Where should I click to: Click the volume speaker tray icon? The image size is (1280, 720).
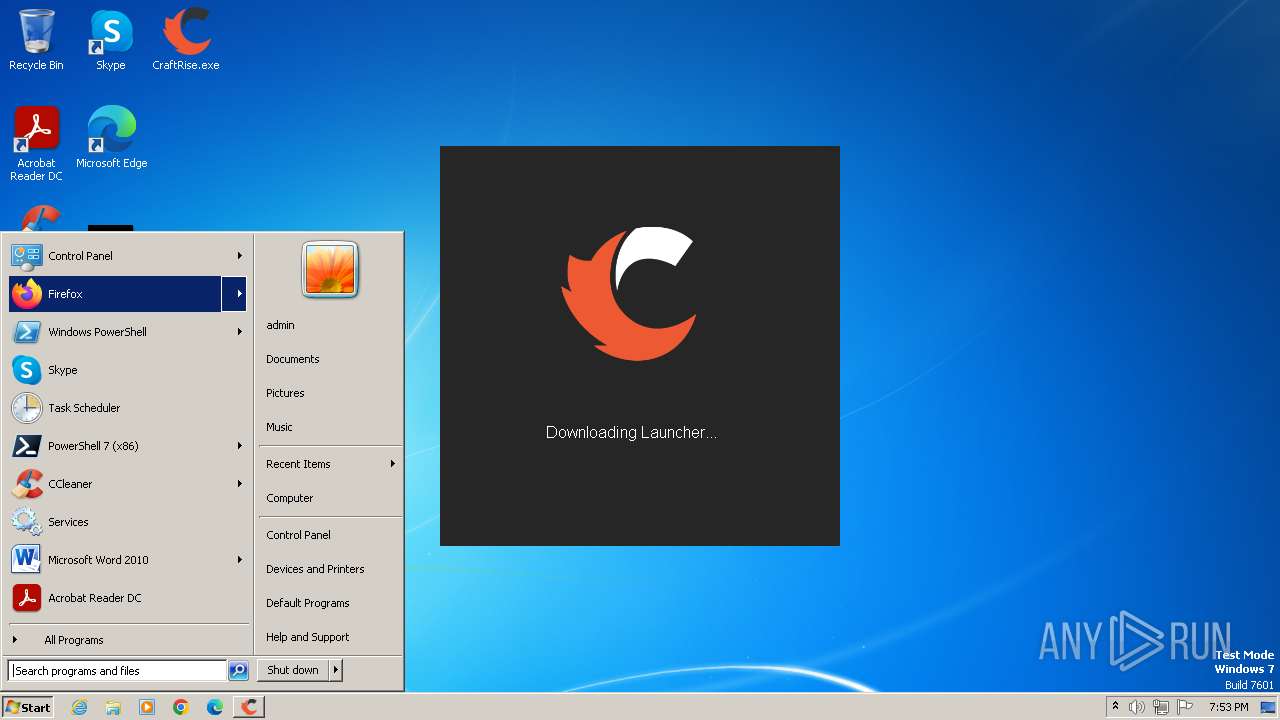click(x=1137, y=707)
